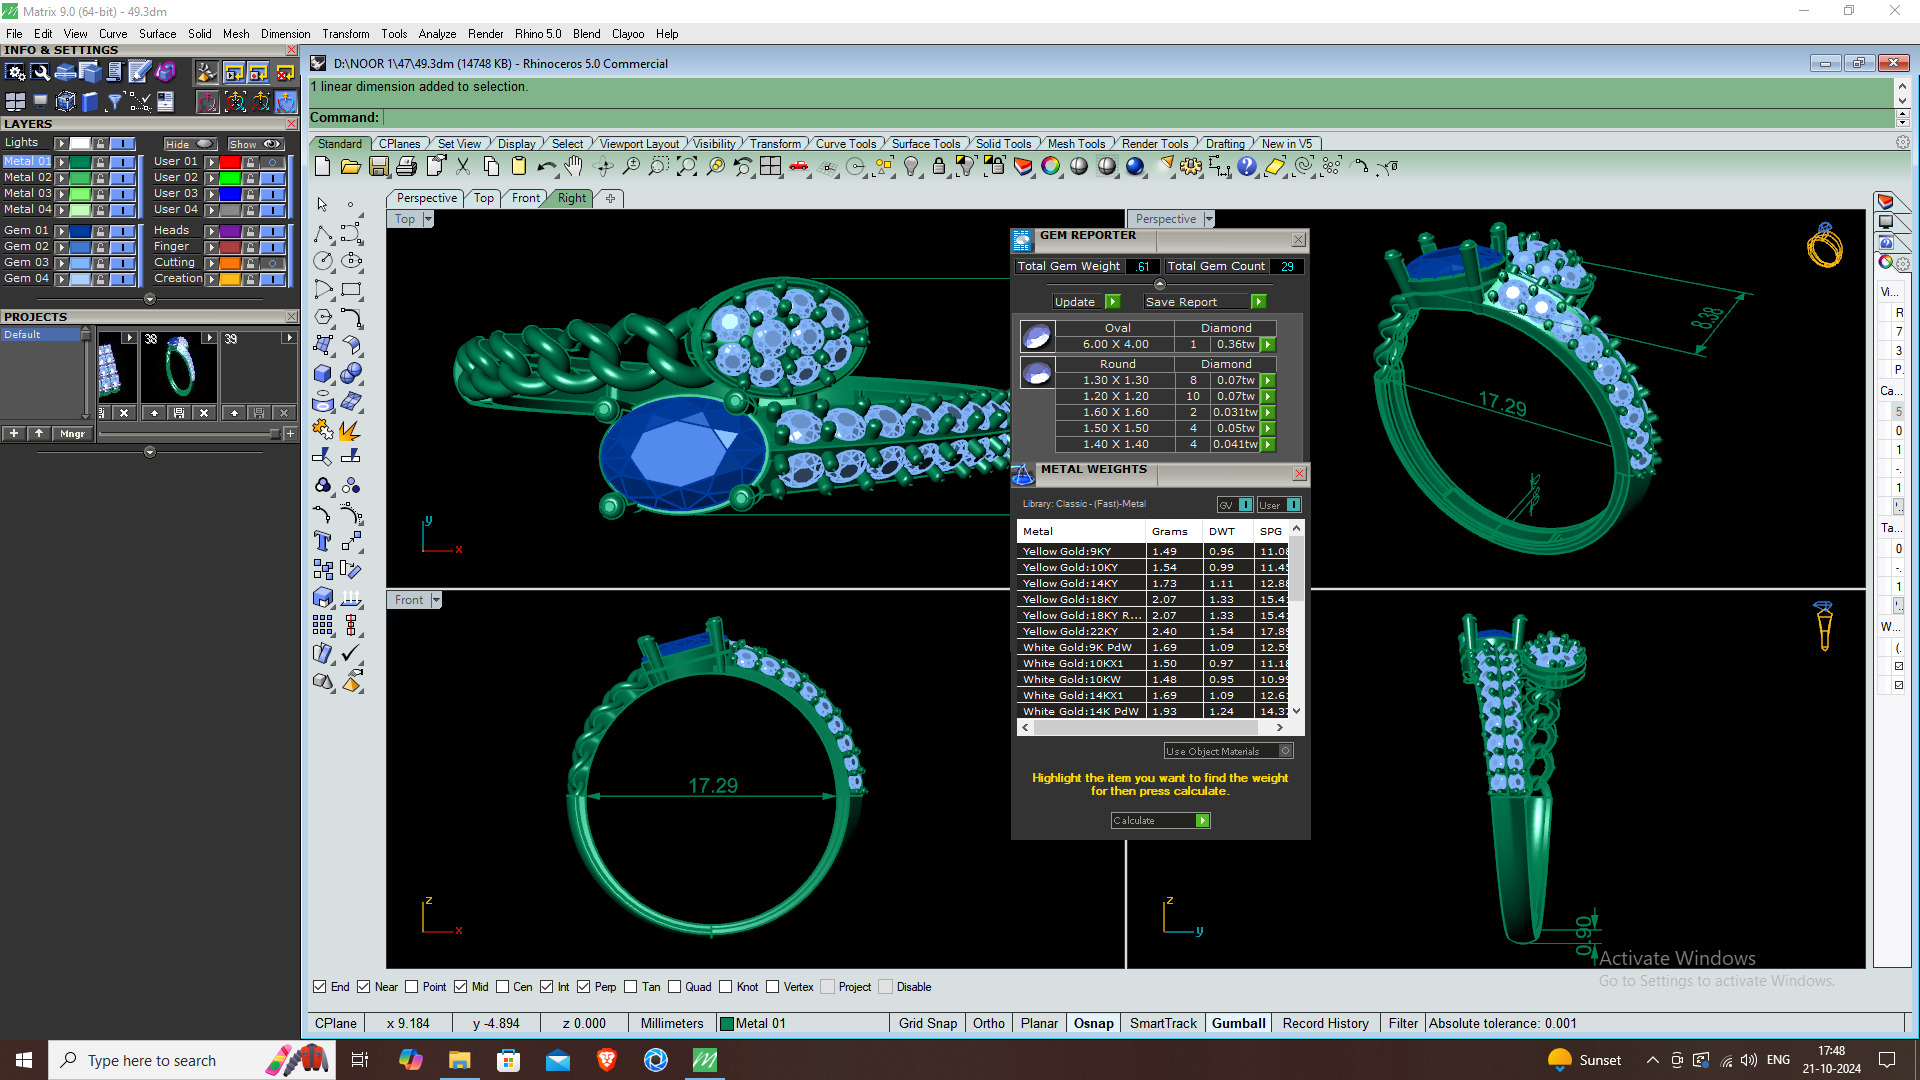Image resolution: width=1920 pixels, height=1080 pixels.
Task: Click the User 01 red color swatch
Action: point(230,162)
